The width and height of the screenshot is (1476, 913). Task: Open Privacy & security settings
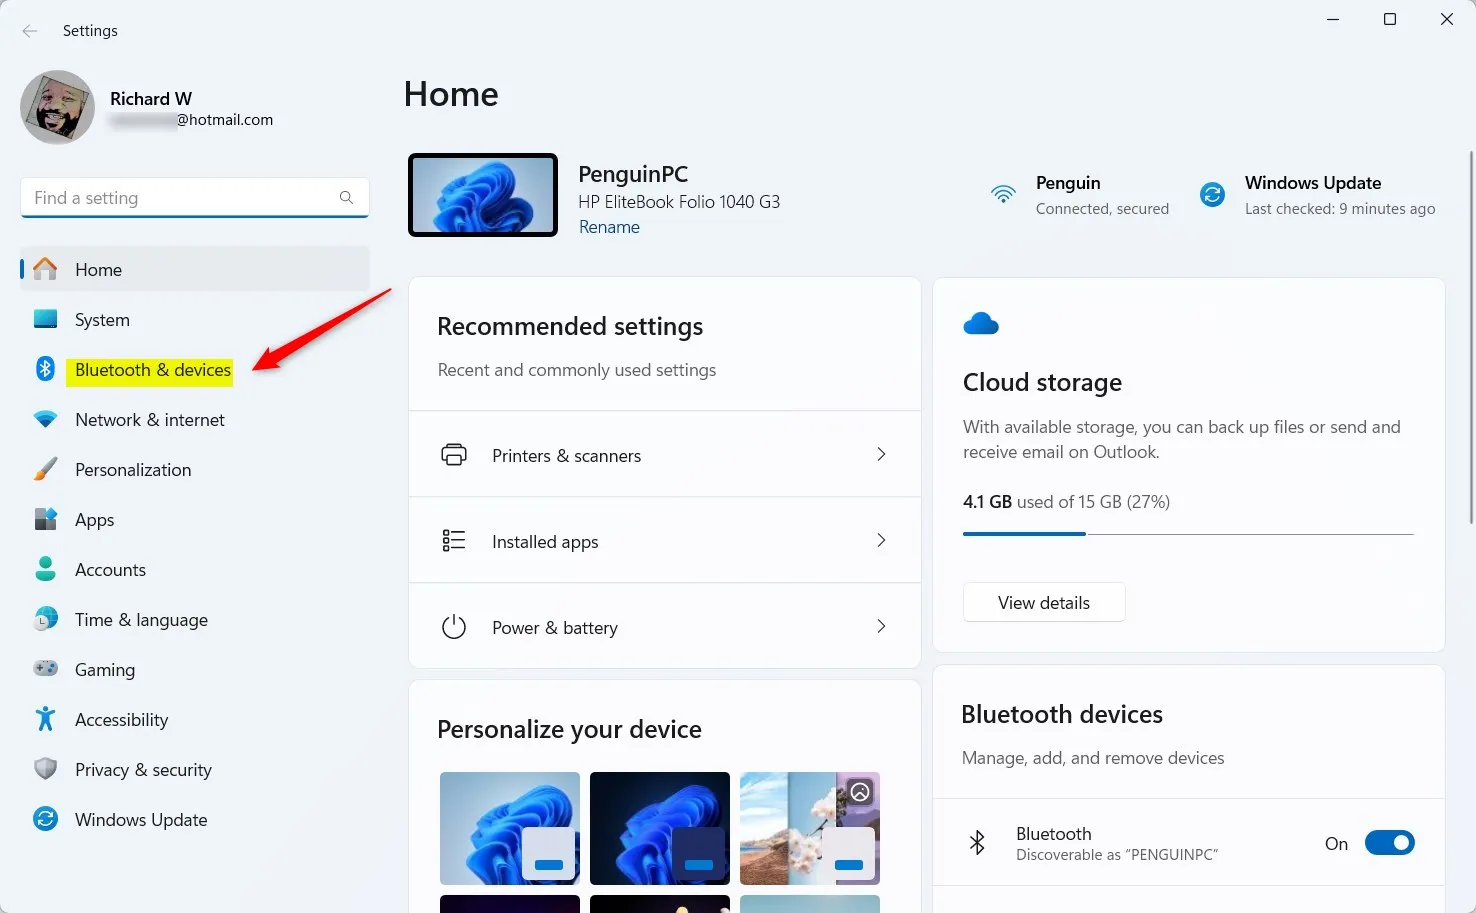(143, 769)
